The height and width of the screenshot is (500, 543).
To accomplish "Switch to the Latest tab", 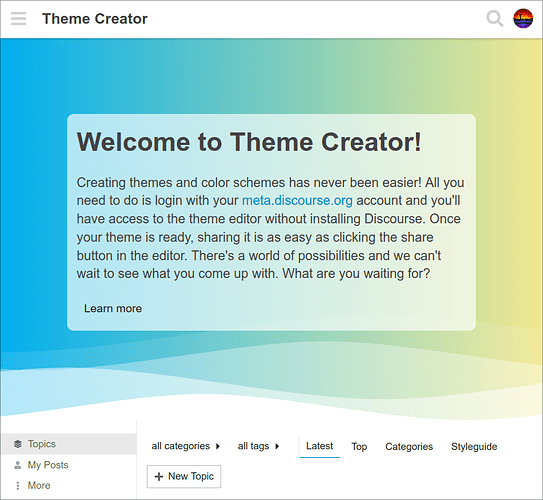I will pyautogui.click(x=319, y=446).
